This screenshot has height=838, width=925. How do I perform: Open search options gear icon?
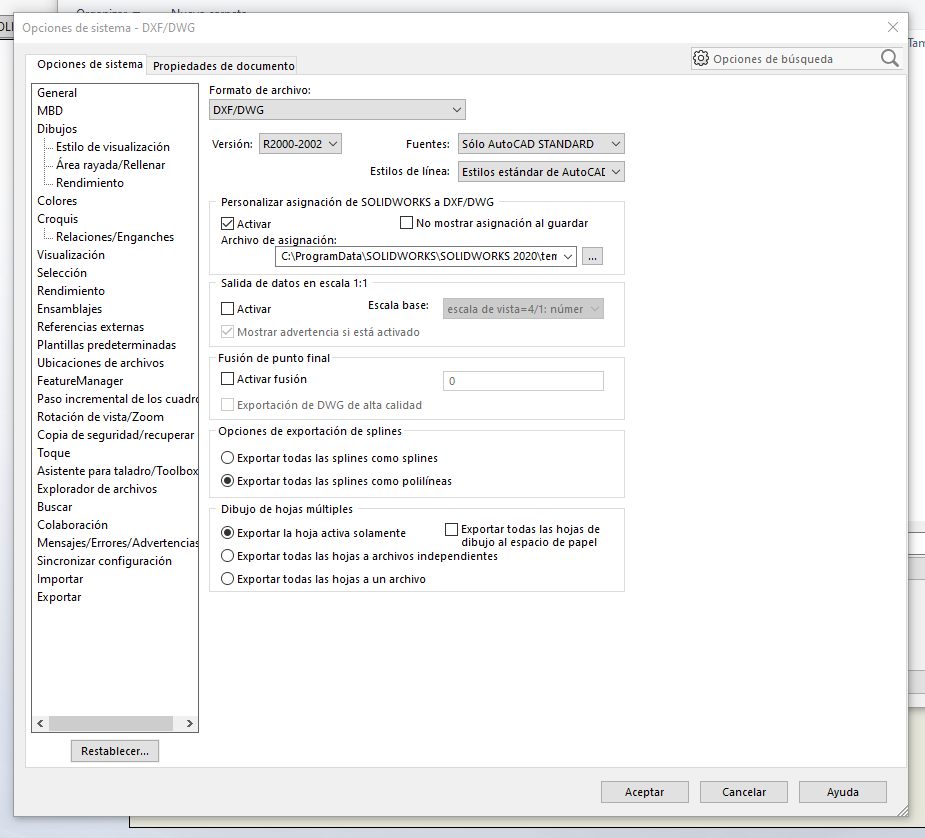click(701, 58)
